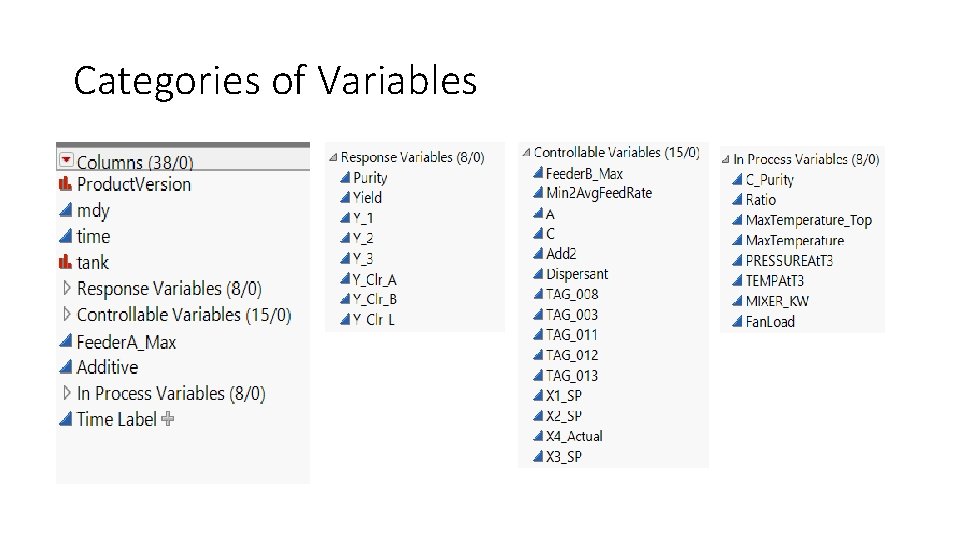Screen dimensions: 960x540
Task: Click the continuous icon beside Purity
Action: point(345,178)
